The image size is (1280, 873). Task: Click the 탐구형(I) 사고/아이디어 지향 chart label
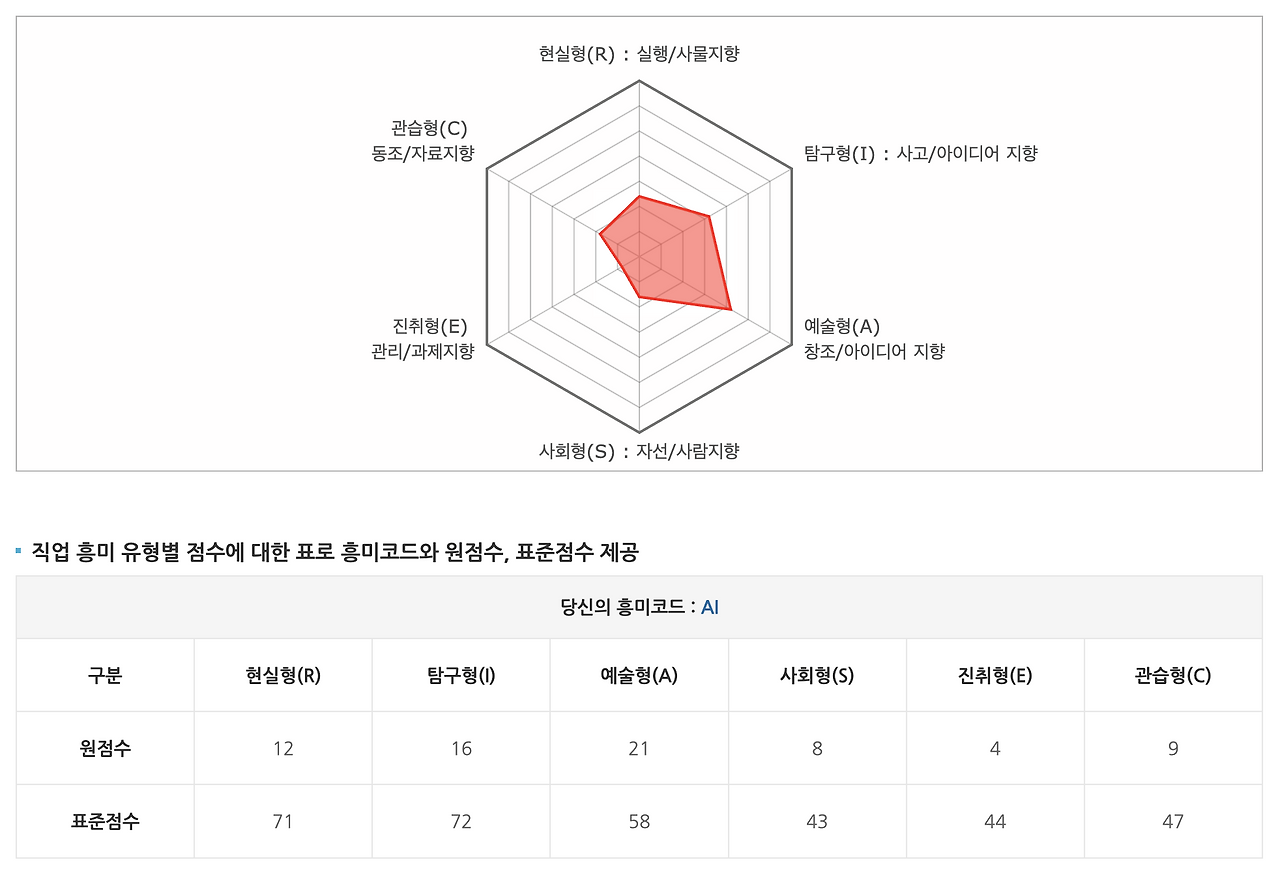click(x=921, y=153)
